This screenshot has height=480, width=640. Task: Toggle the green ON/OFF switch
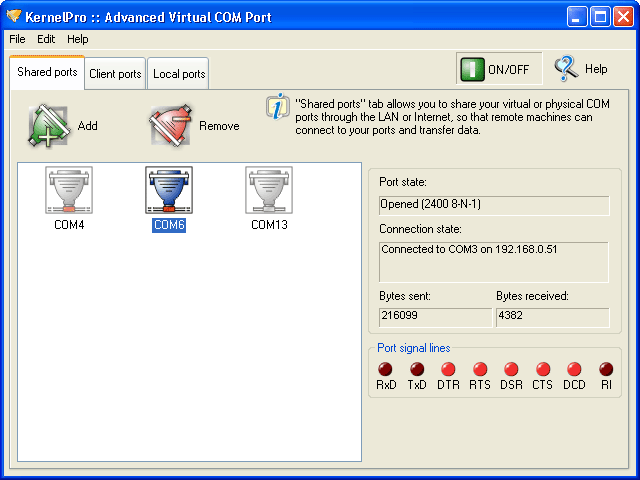pos(472,69)
